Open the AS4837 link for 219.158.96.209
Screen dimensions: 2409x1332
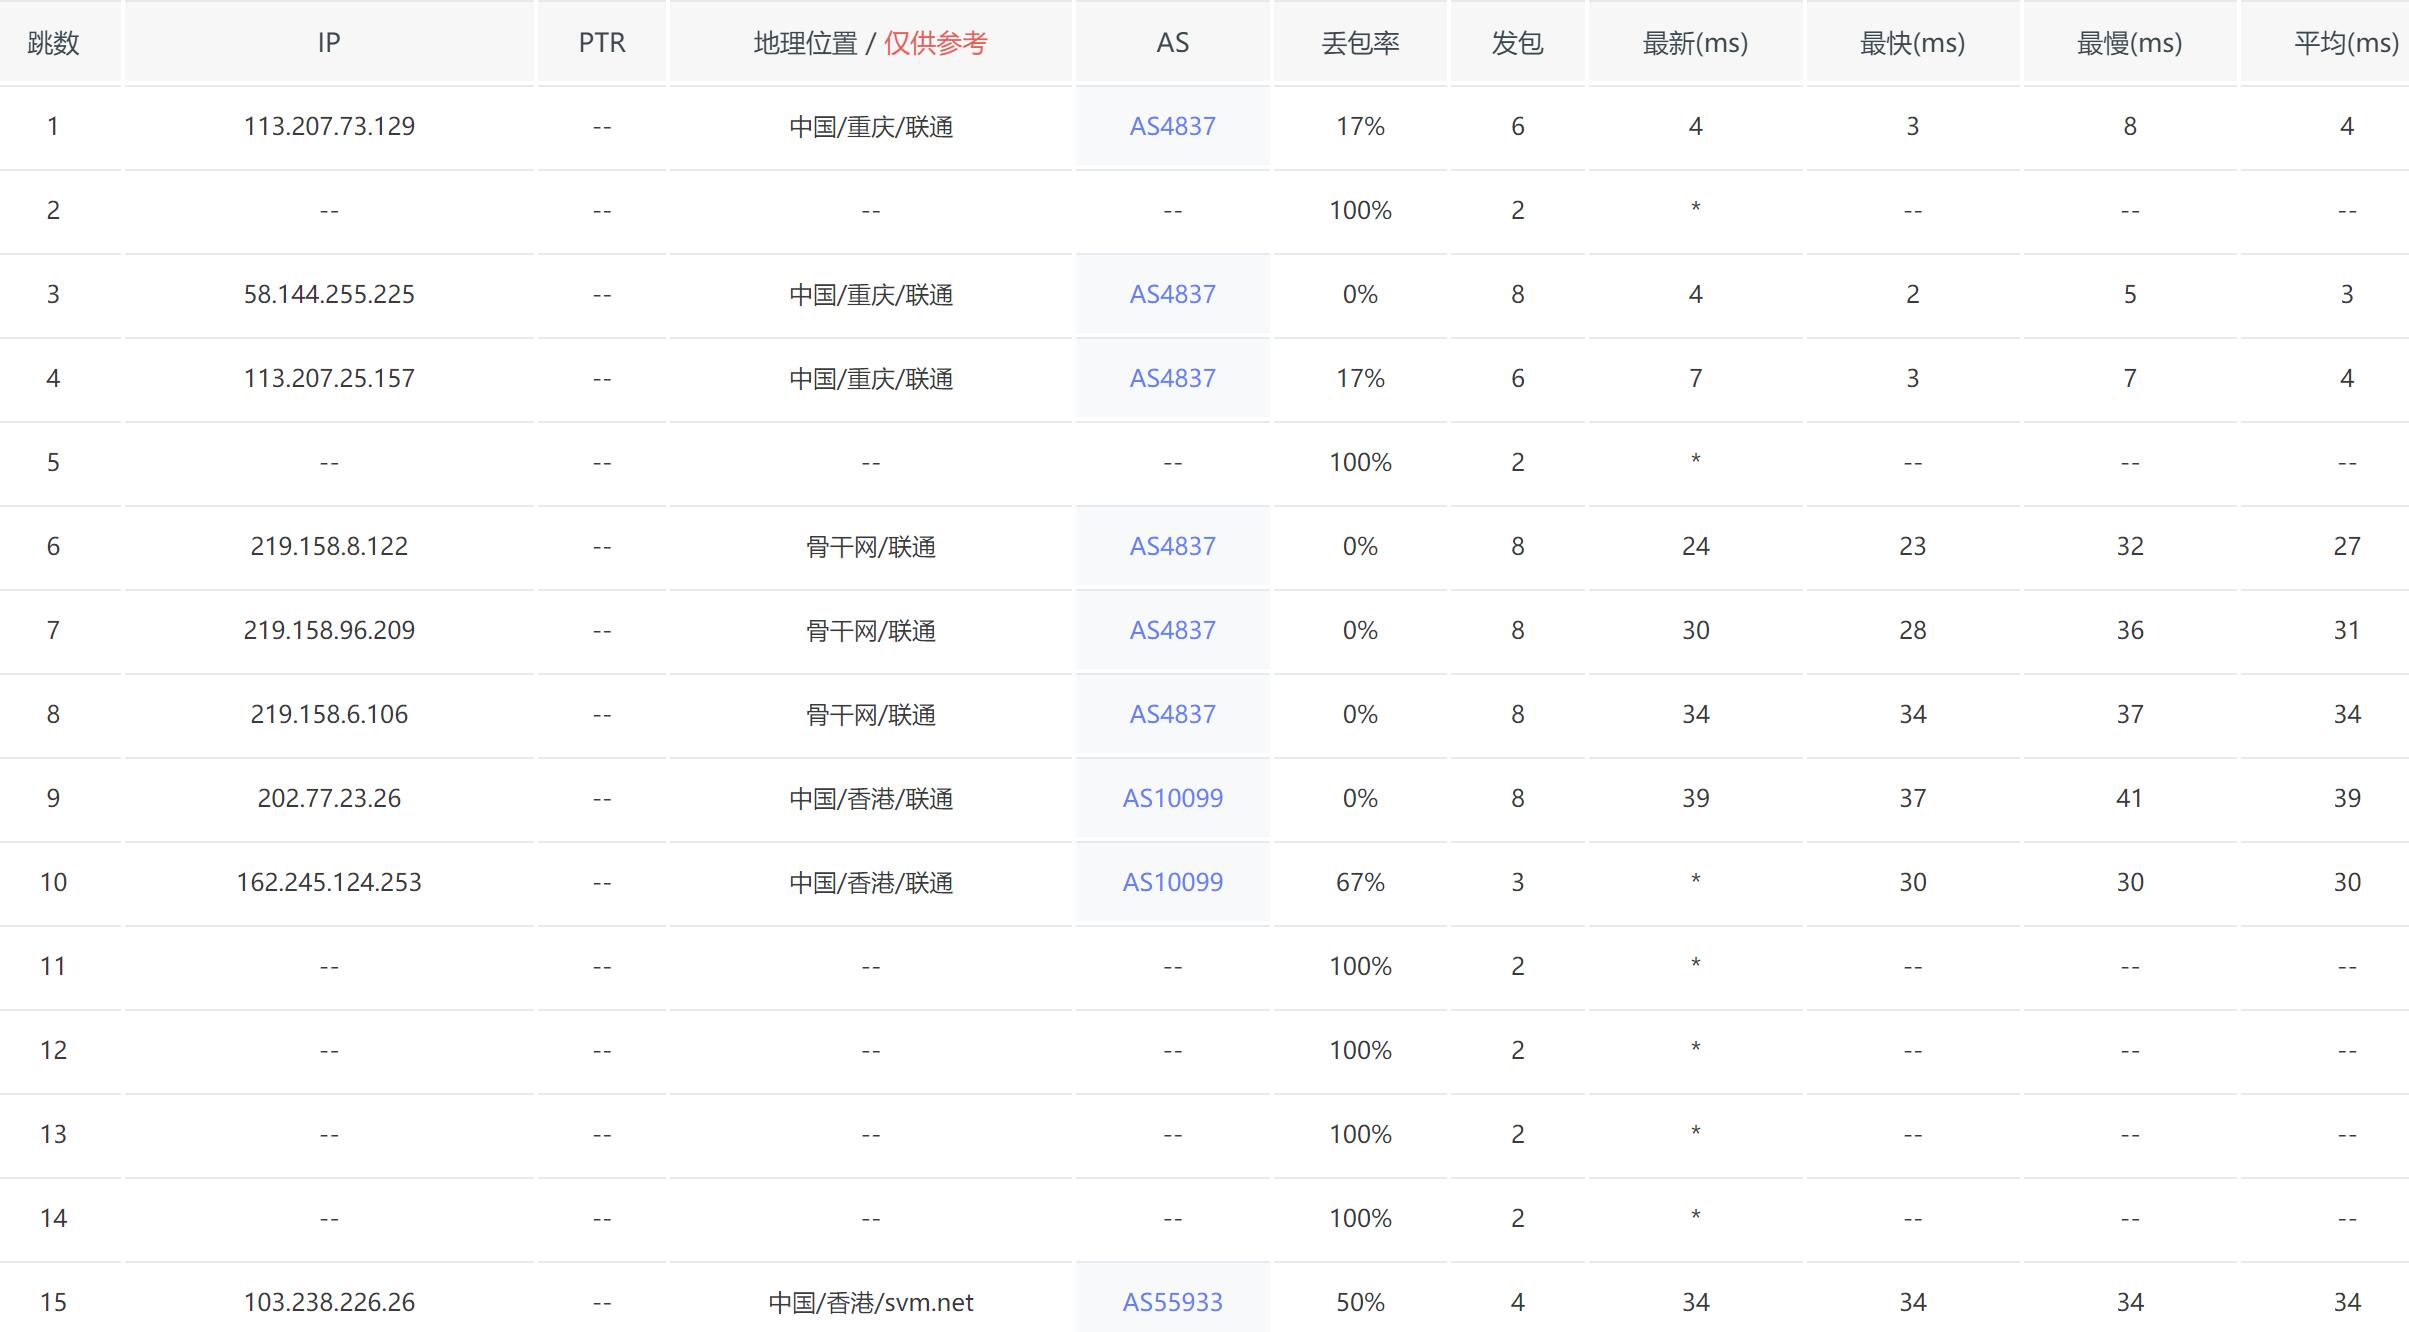(1172, 630)
